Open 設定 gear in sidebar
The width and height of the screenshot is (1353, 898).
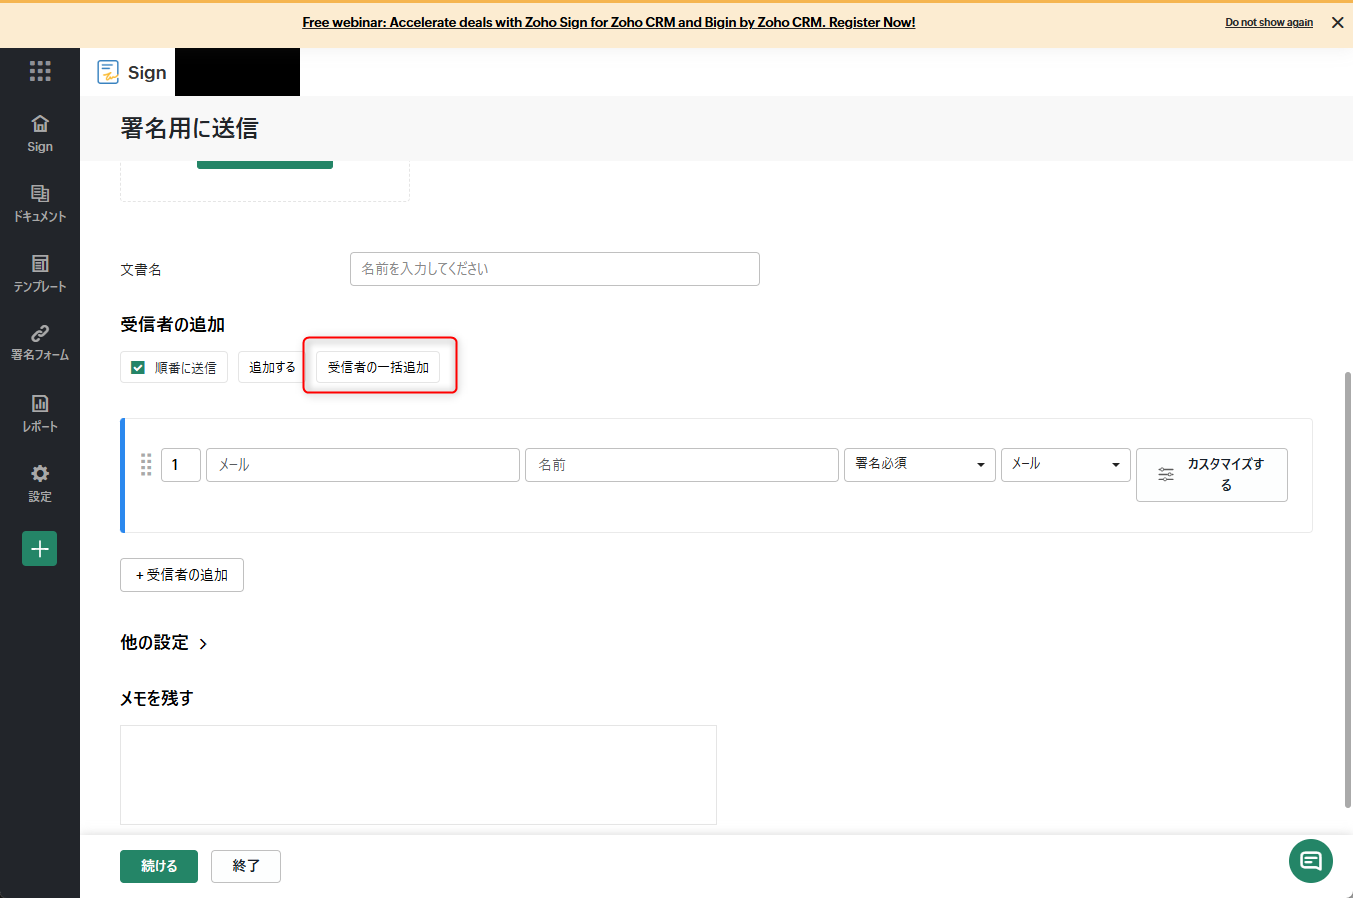[x=40, y=483]
